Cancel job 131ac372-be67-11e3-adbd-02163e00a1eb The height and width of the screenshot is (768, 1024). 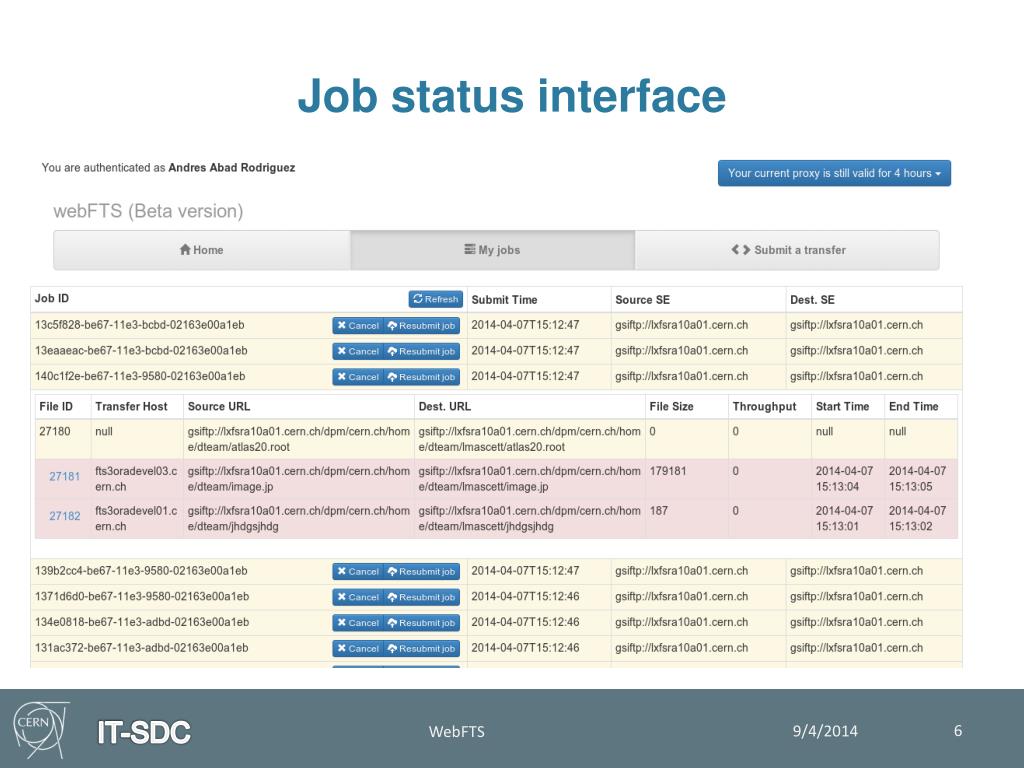[x=357, y=648]
